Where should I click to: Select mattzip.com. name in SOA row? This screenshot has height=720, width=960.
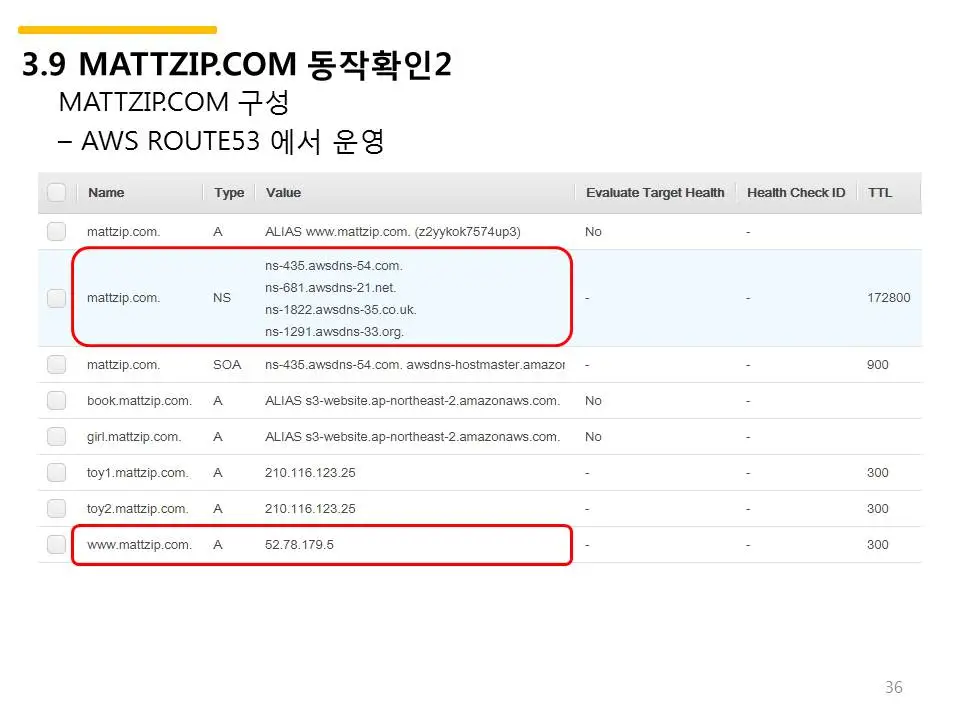click(x=123, y=365)
